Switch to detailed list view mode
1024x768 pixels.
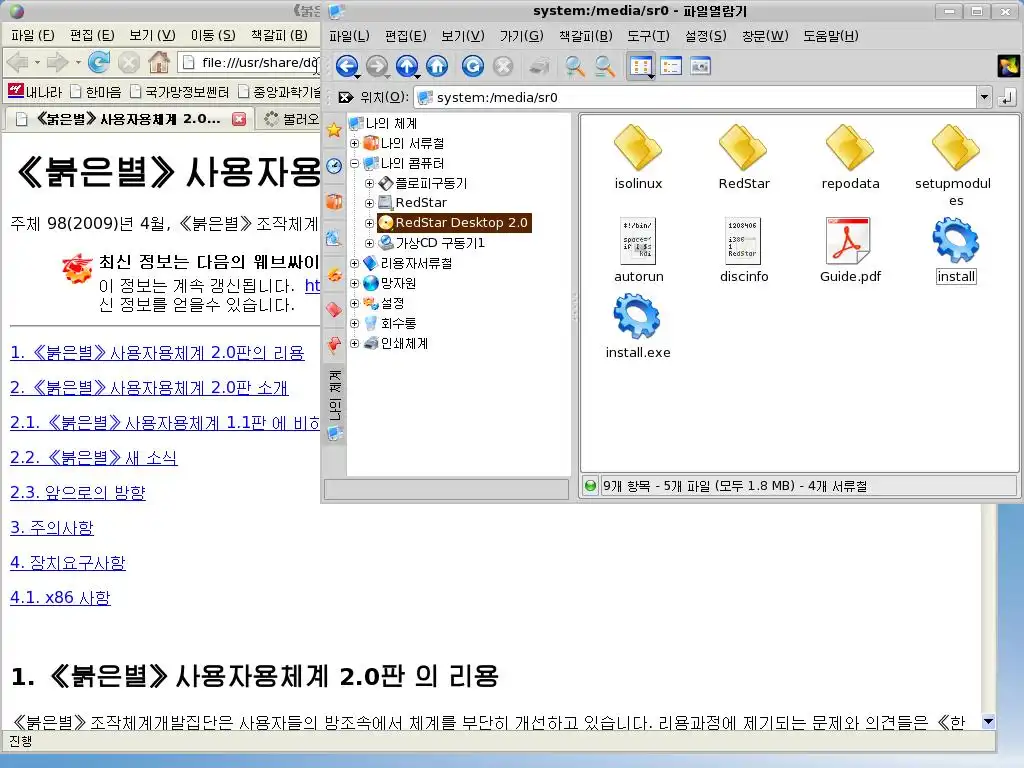pos(671,66)
